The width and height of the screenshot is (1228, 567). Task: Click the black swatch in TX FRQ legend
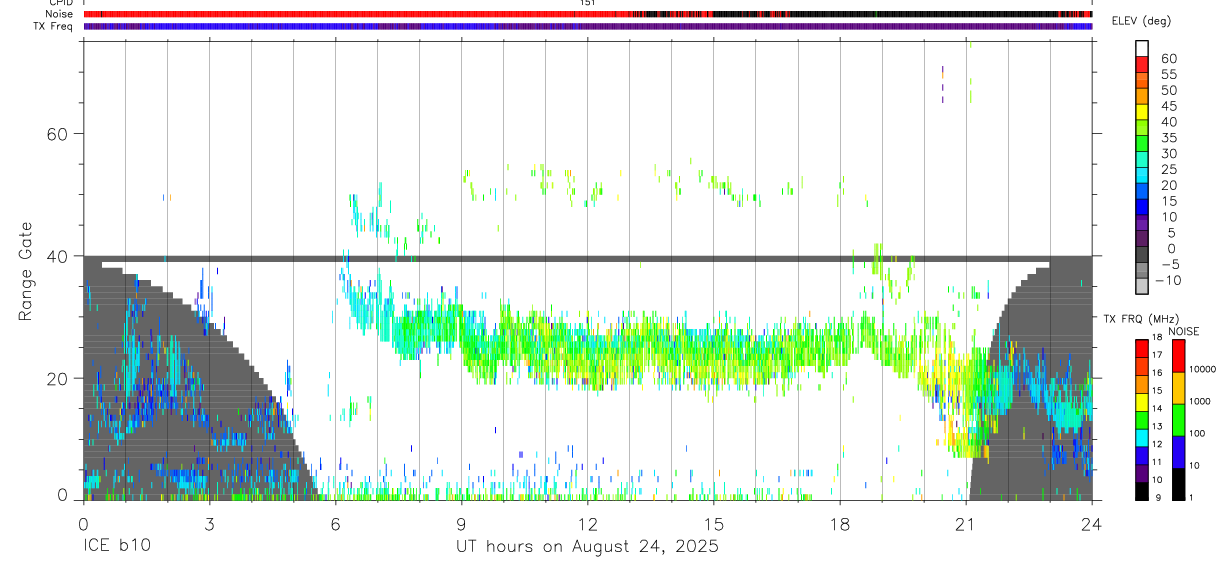tap(1141, 491)
